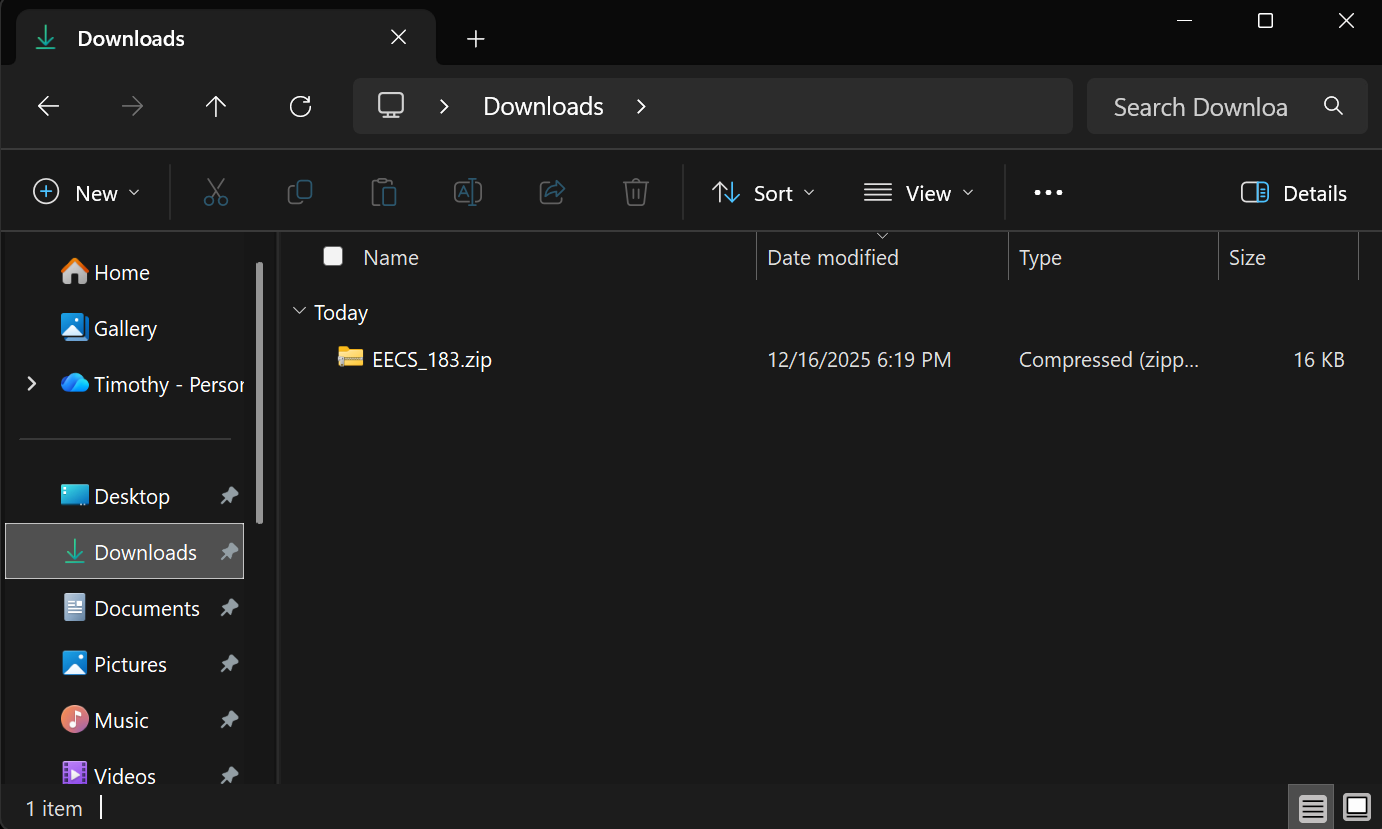This screenshot has height=829, width=1382.
Task: Minimize the File Explorer window
Action: (x=1184, y=20)
